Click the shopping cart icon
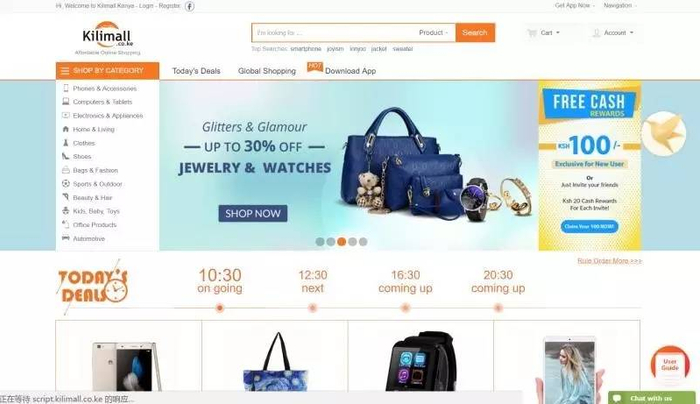This screenshot has height=404, width=700. pyautogui.click(x=532, y=33)
